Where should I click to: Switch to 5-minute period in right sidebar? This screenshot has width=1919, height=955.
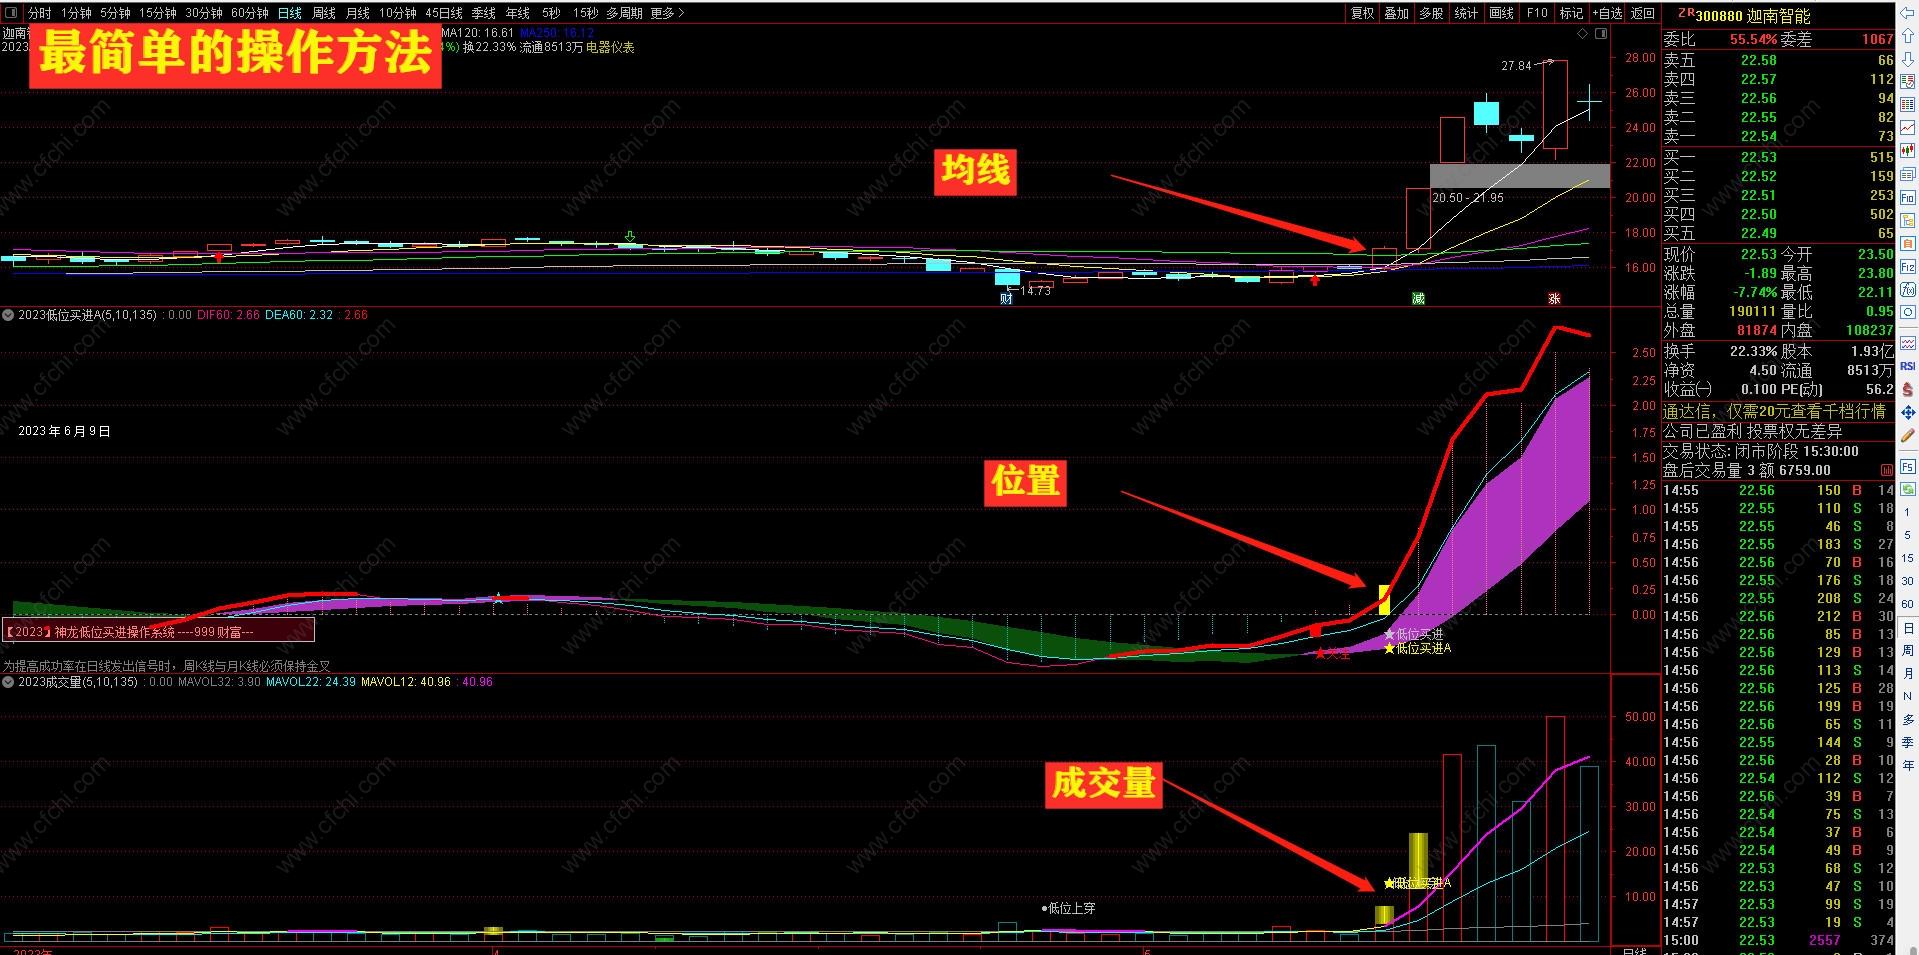pos(1907,535)
